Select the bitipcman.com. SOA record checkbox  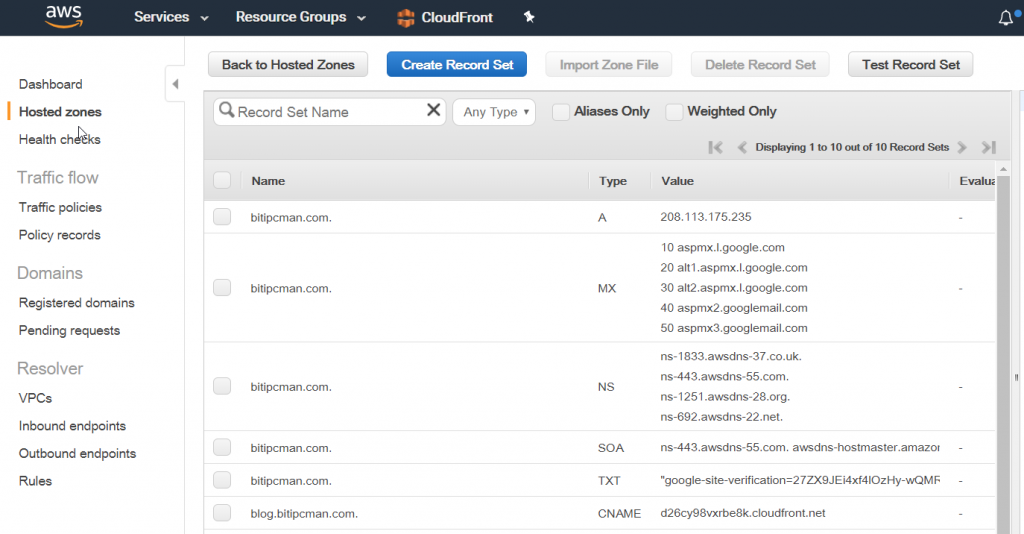pos(222,447)
